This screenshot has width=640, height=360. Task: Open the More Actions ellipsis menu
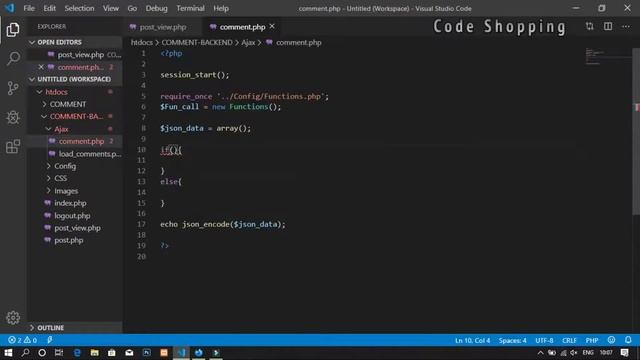click(x=626, y=27)
